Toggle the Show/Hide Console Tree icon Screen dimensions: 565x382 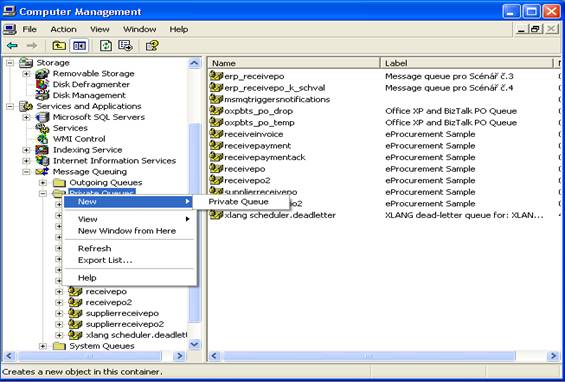(x=79, y=46)
